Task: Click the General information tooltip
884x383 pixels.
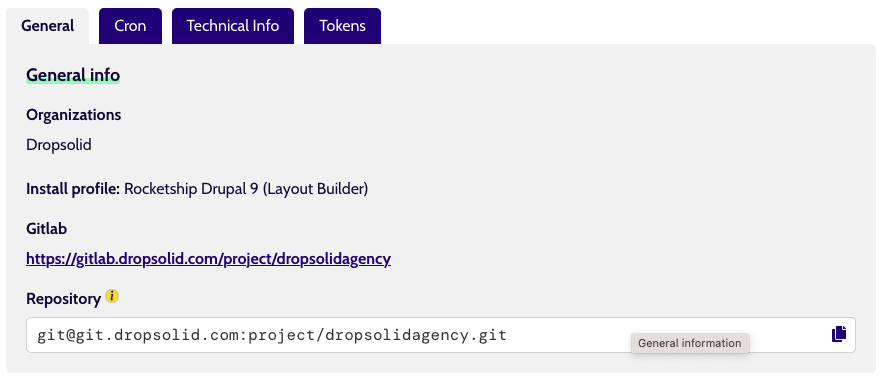Action: 690,343
